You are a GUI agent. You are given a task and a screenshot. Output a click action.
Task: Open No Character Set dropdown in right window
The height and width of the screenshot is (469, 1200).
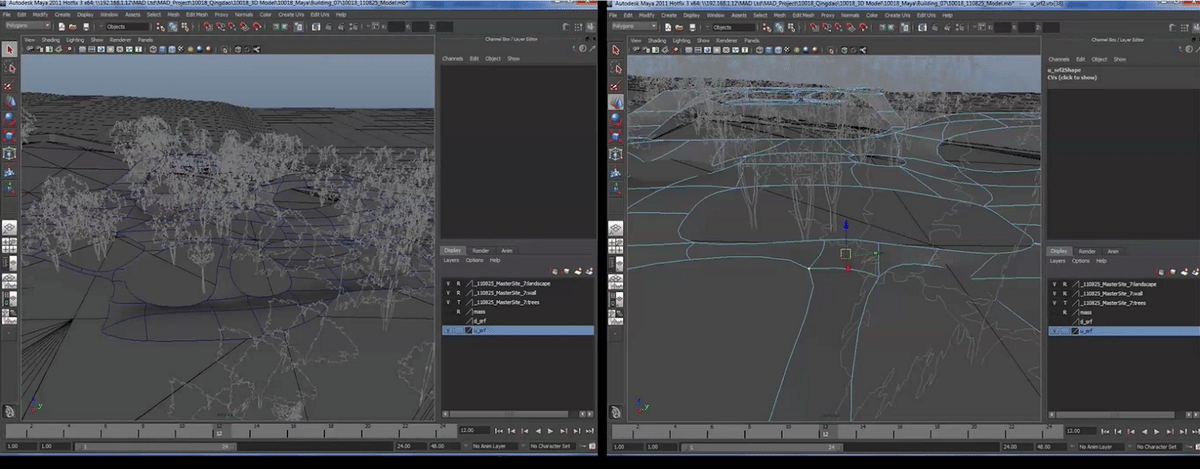1157,446
